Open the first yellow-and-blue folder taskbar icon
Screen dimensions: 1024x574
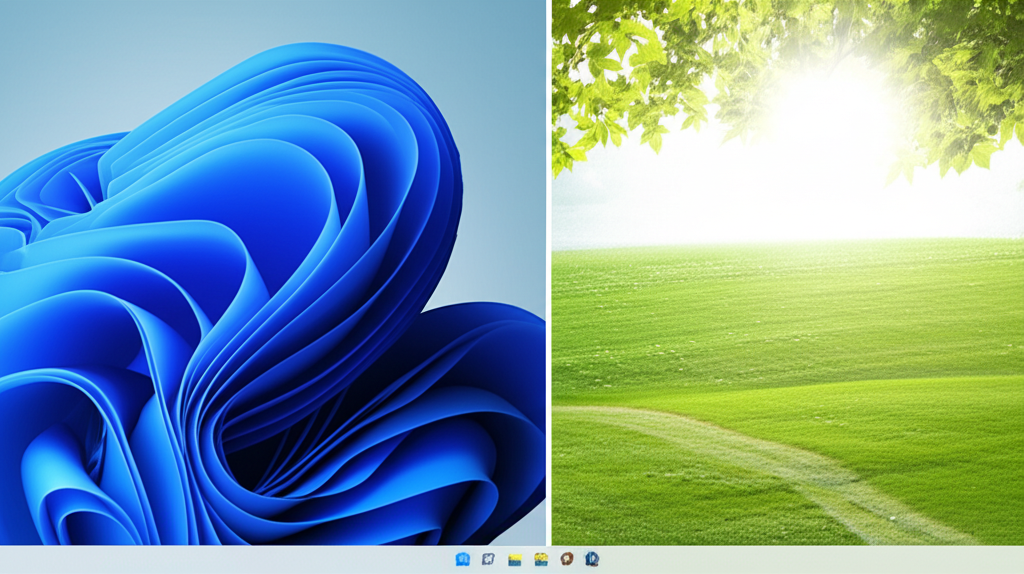click(x=515, y=560)
